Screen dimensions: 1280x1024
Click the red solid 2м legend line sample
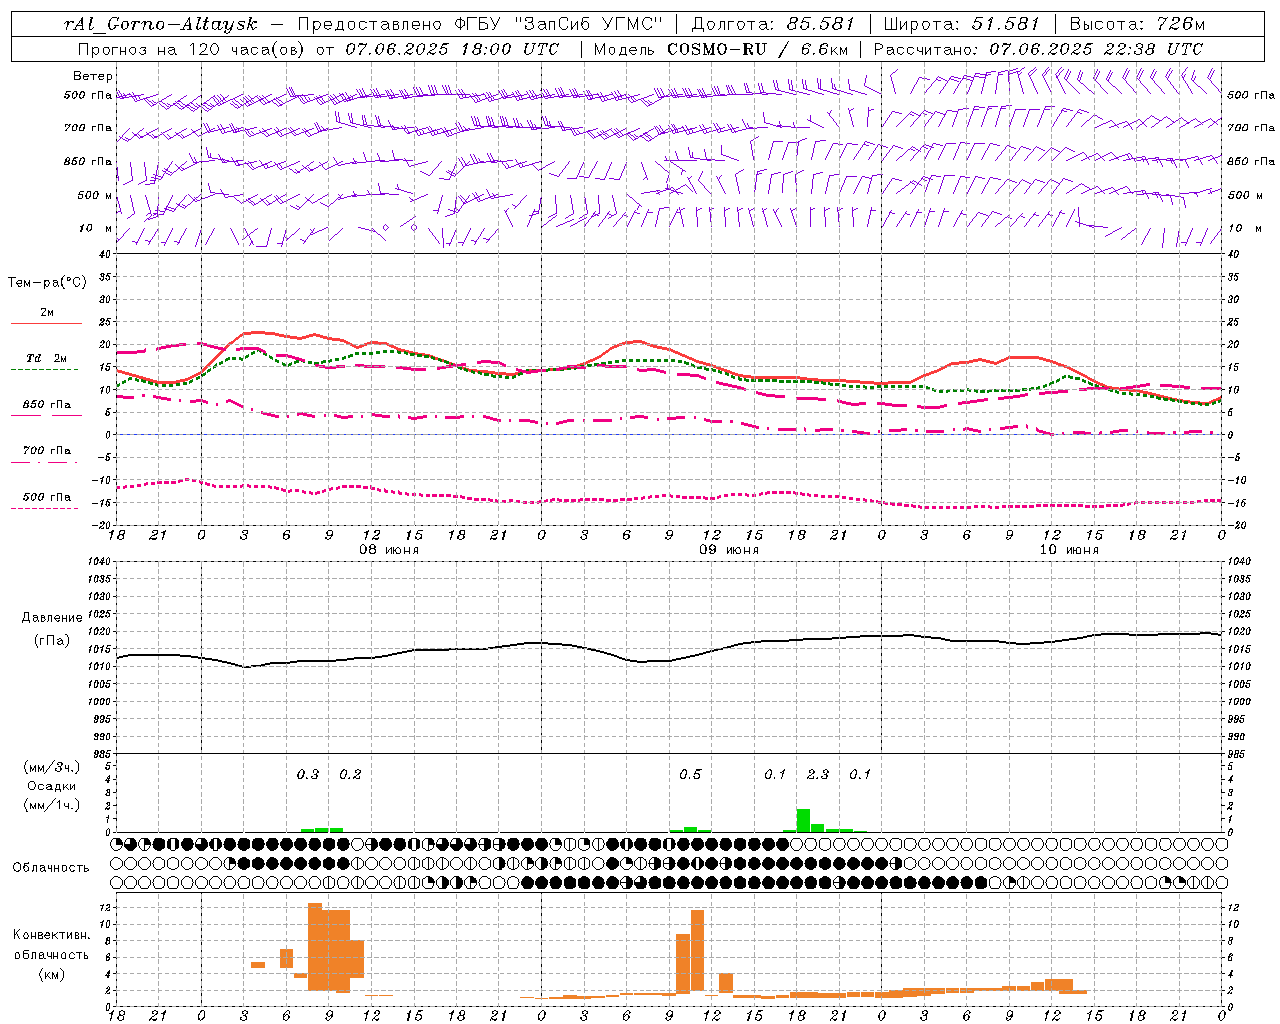coord(46,324)
